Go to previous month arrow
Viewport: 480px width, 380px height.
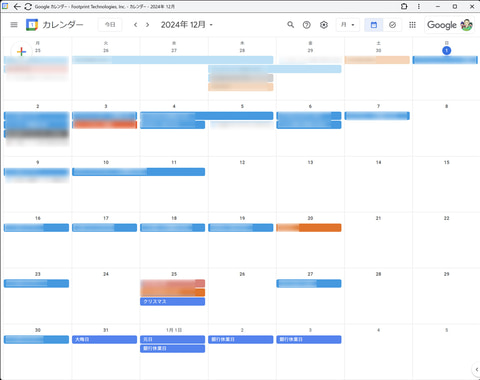coord(135,25)
